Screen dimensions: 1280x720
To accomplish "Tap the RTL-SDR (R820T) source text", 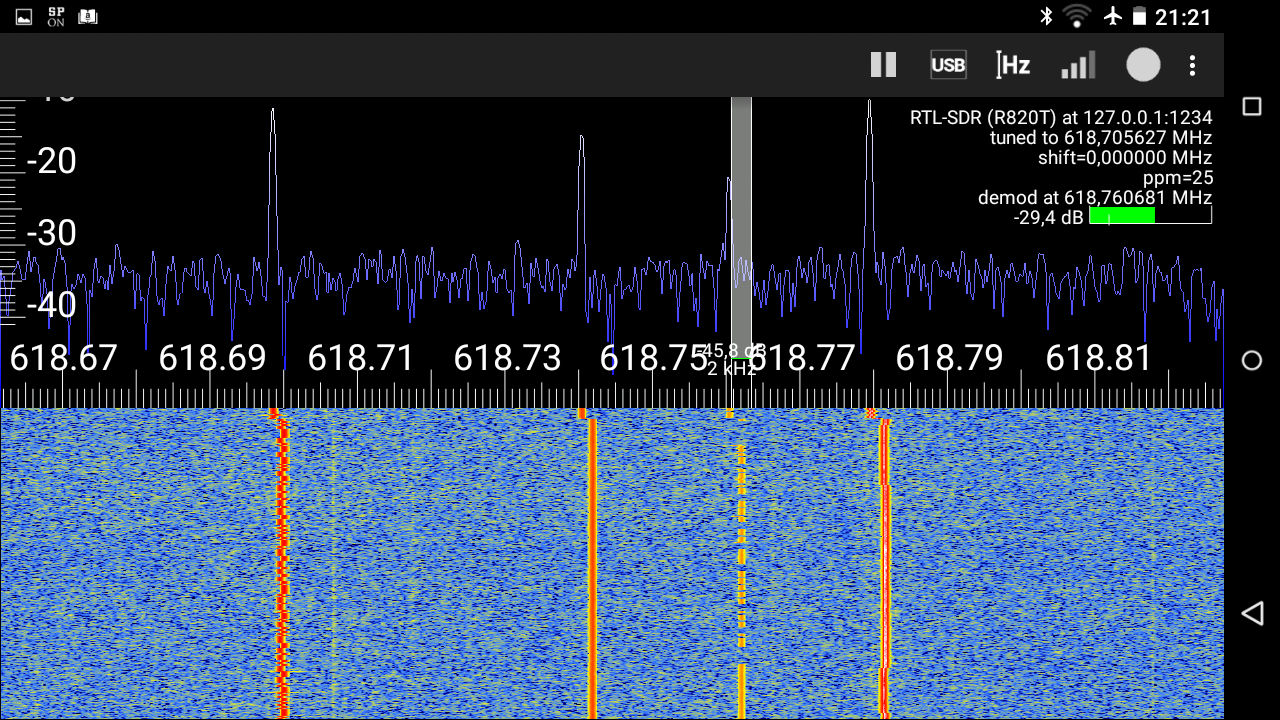I will [1061, 117].
